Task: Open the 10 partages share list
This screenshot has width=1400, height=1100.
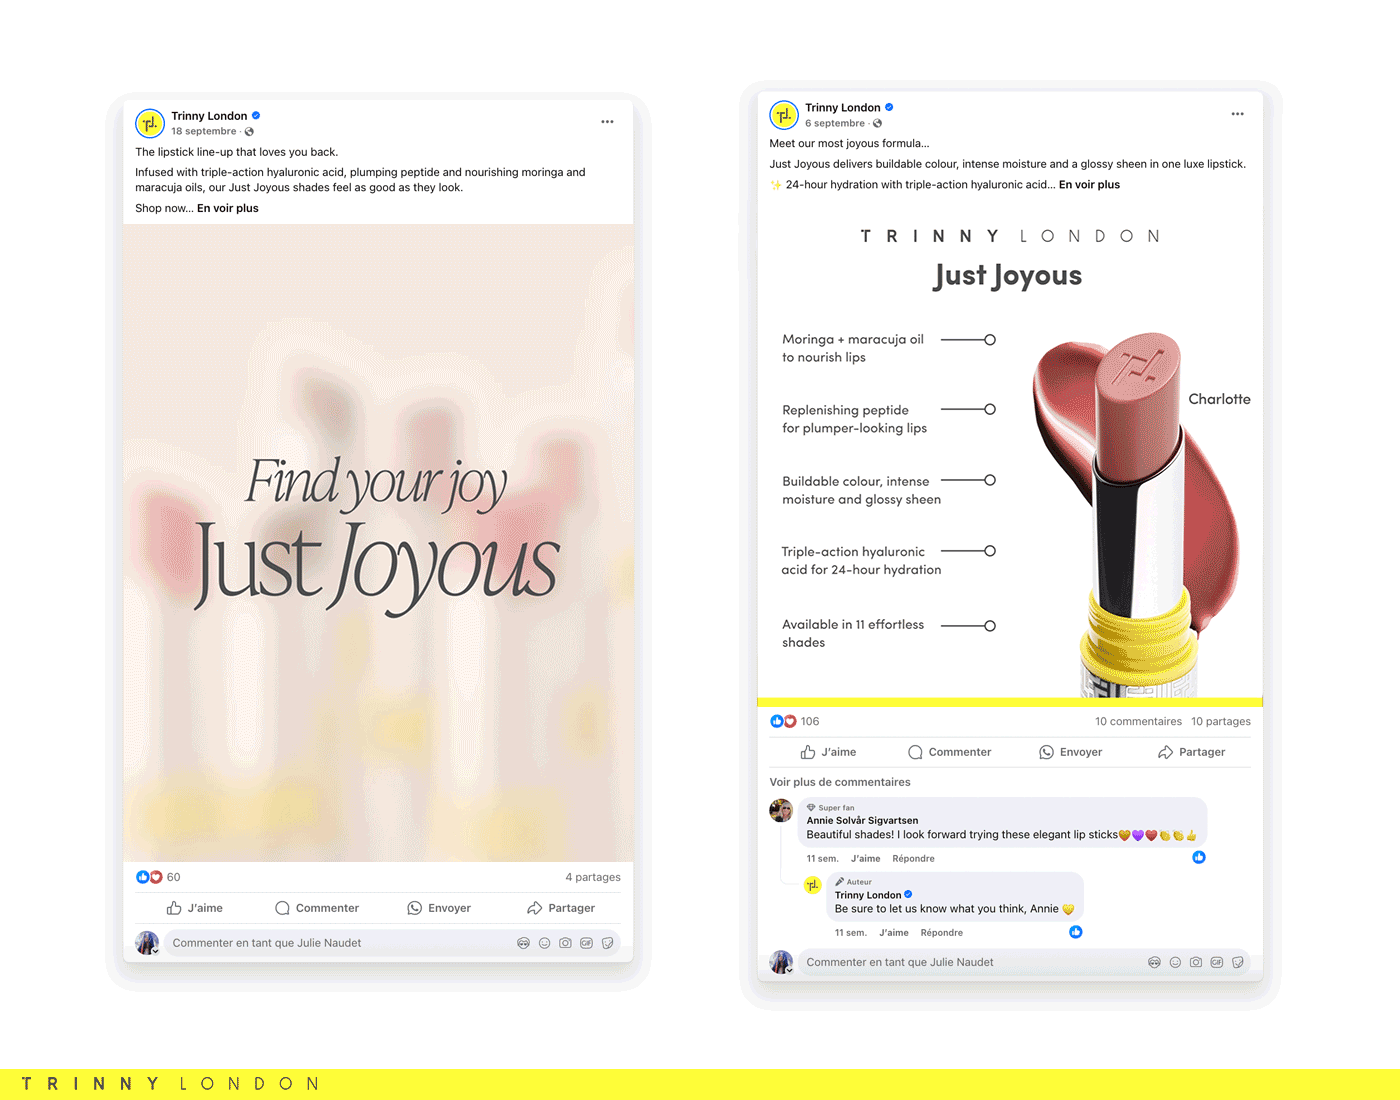Action: pyautogui.click(x=1221, y=721)
